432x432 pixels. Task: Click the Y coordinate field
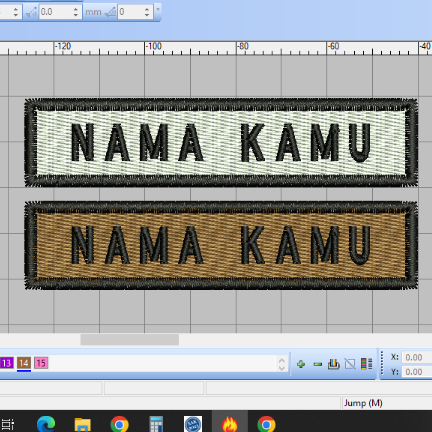coord(417,372)
